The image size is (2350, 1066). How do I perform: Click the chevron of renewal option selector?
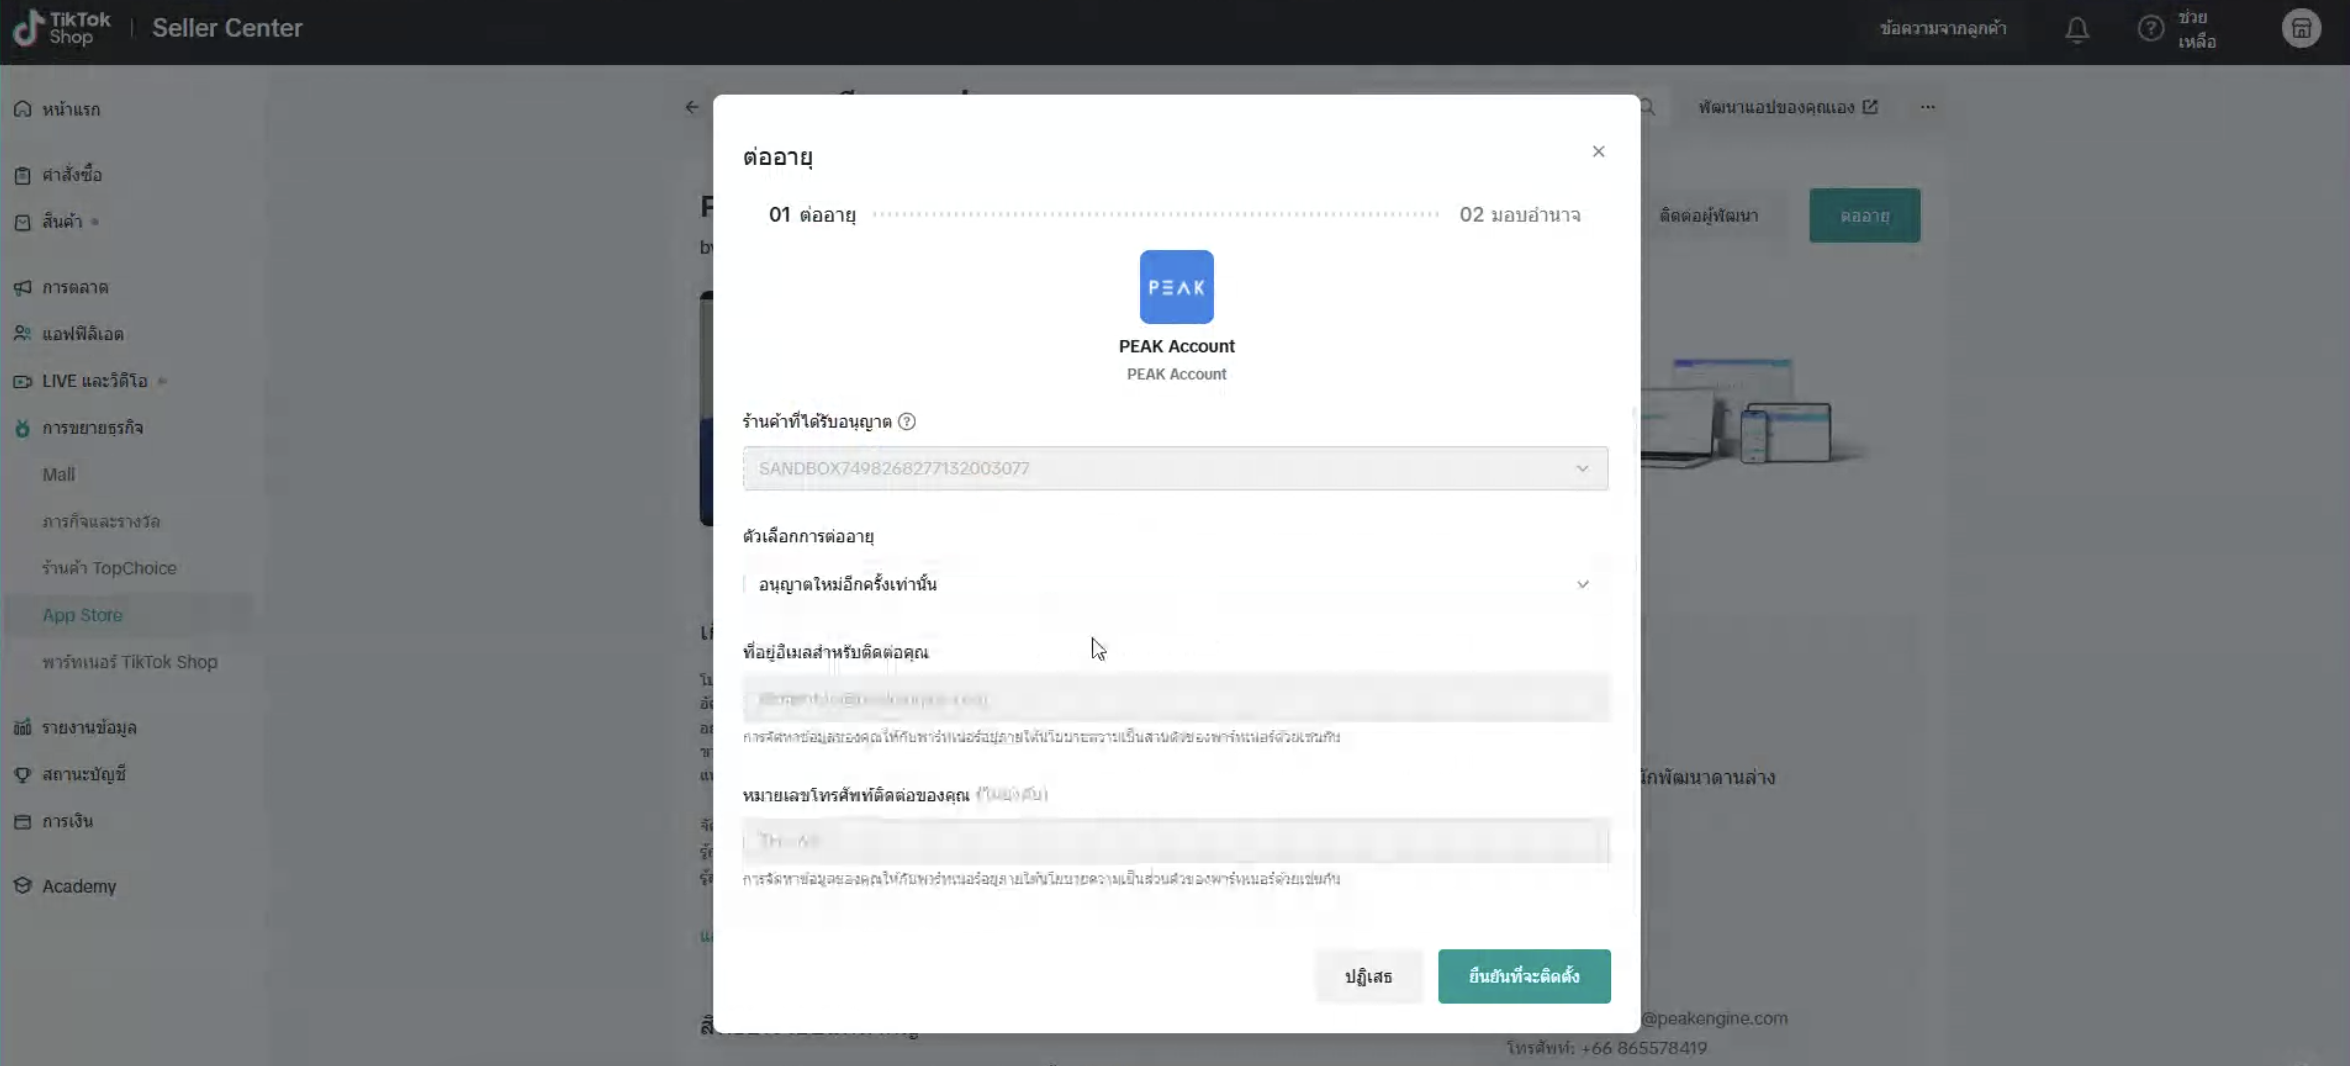click(1582, 584)
